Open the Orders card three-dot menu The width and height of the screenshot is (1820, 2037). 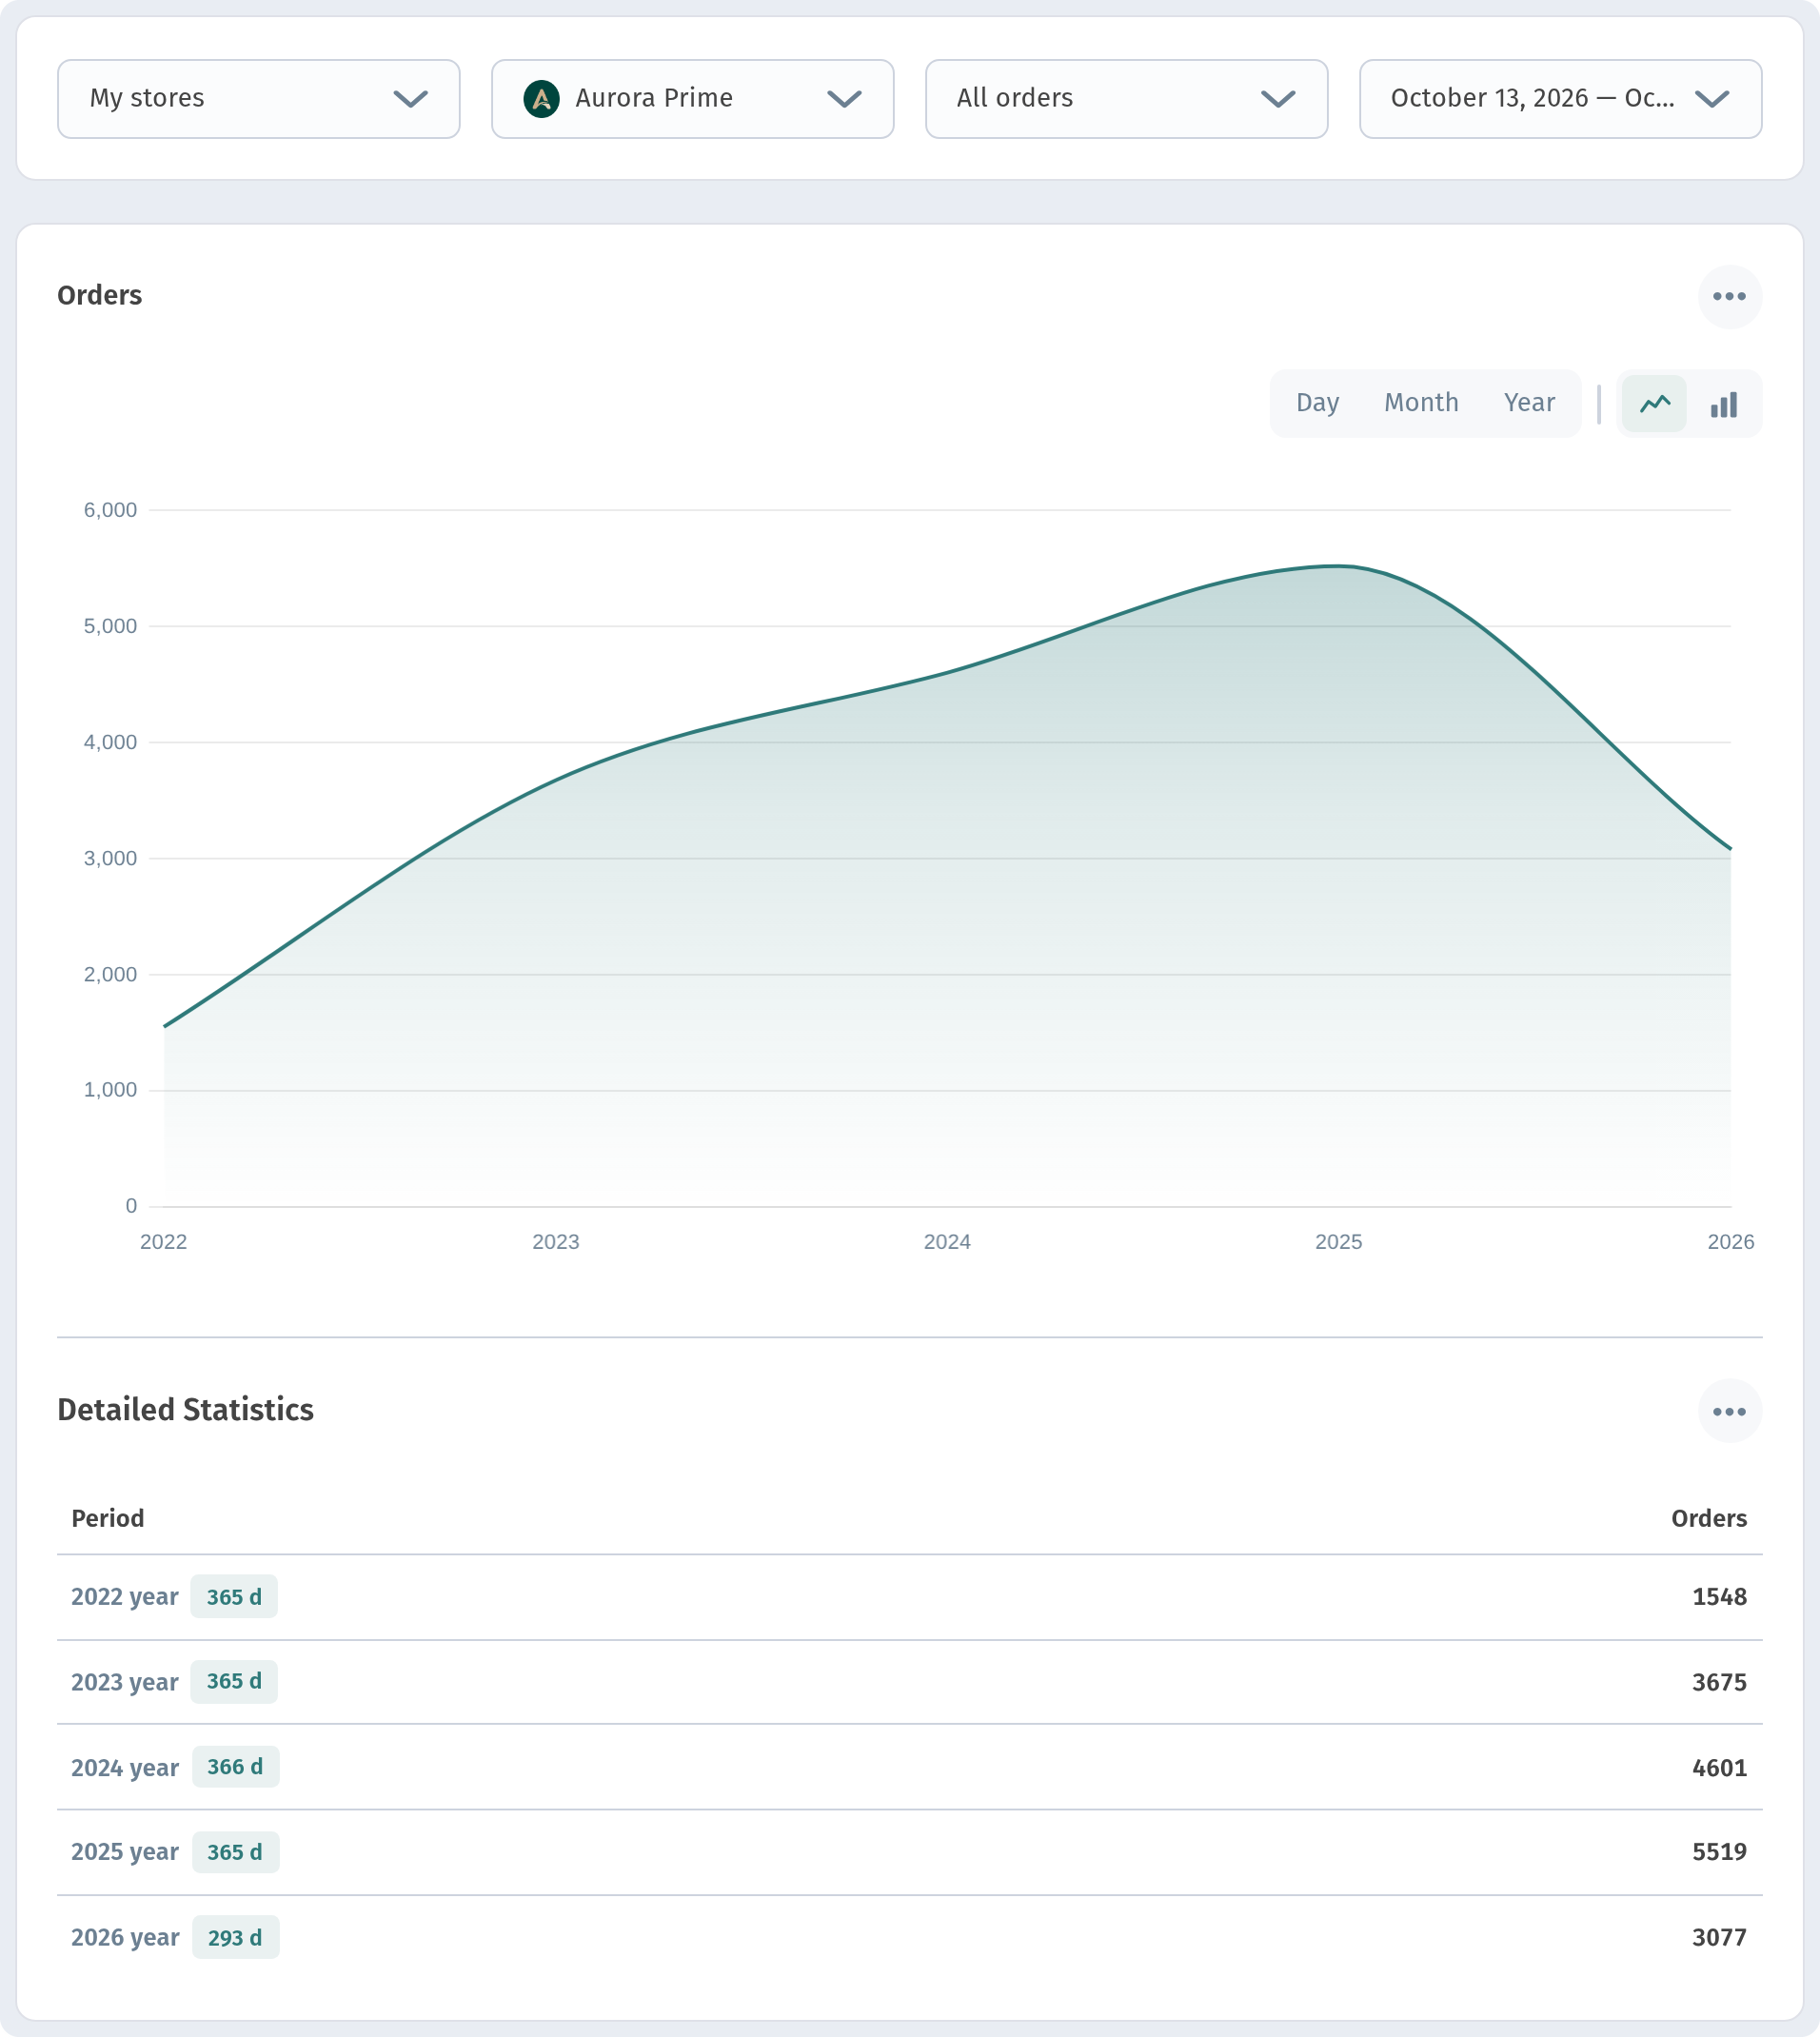pos(1729,296)
